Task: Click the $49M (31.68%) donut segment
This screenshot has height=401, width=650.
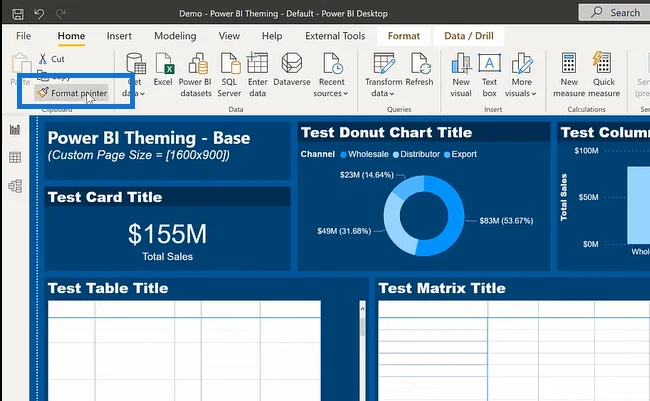Action: [x=396, y=226]
